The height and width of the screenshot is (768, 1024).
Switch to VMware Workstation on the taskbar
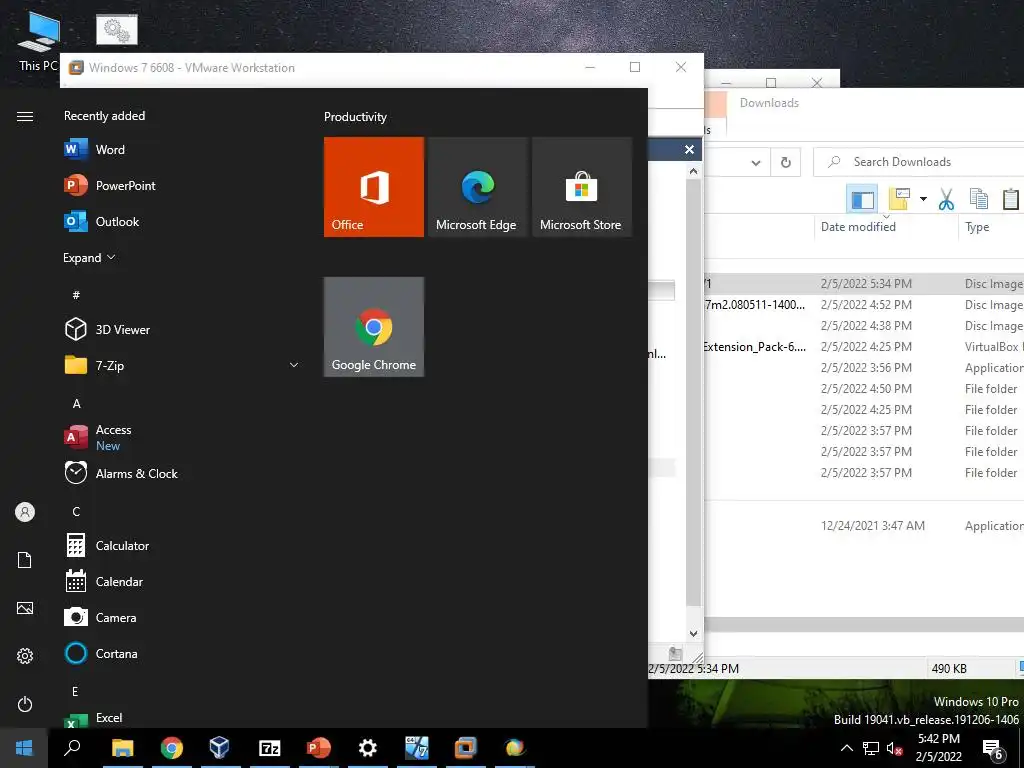coord(466,748)
